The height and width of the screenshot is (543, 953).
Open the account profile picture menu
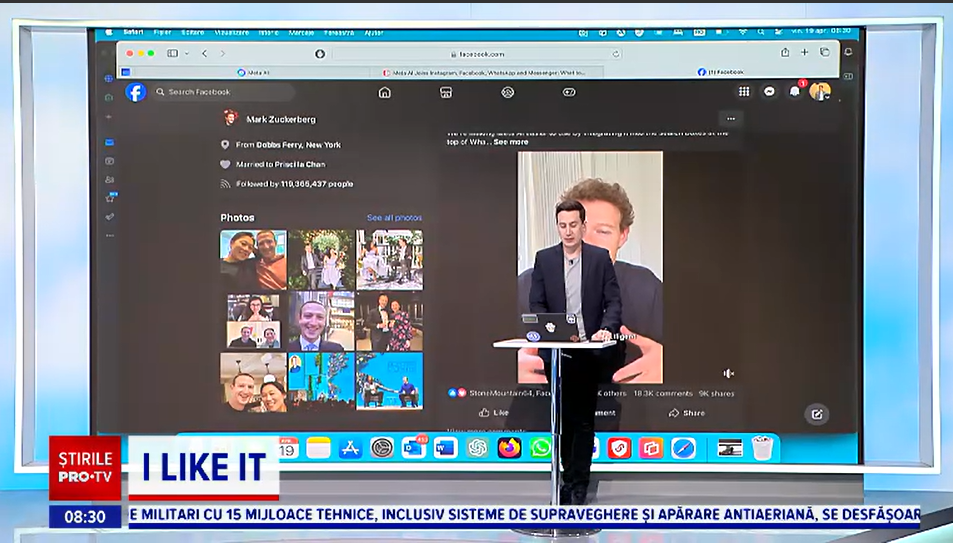coord(820,91)
